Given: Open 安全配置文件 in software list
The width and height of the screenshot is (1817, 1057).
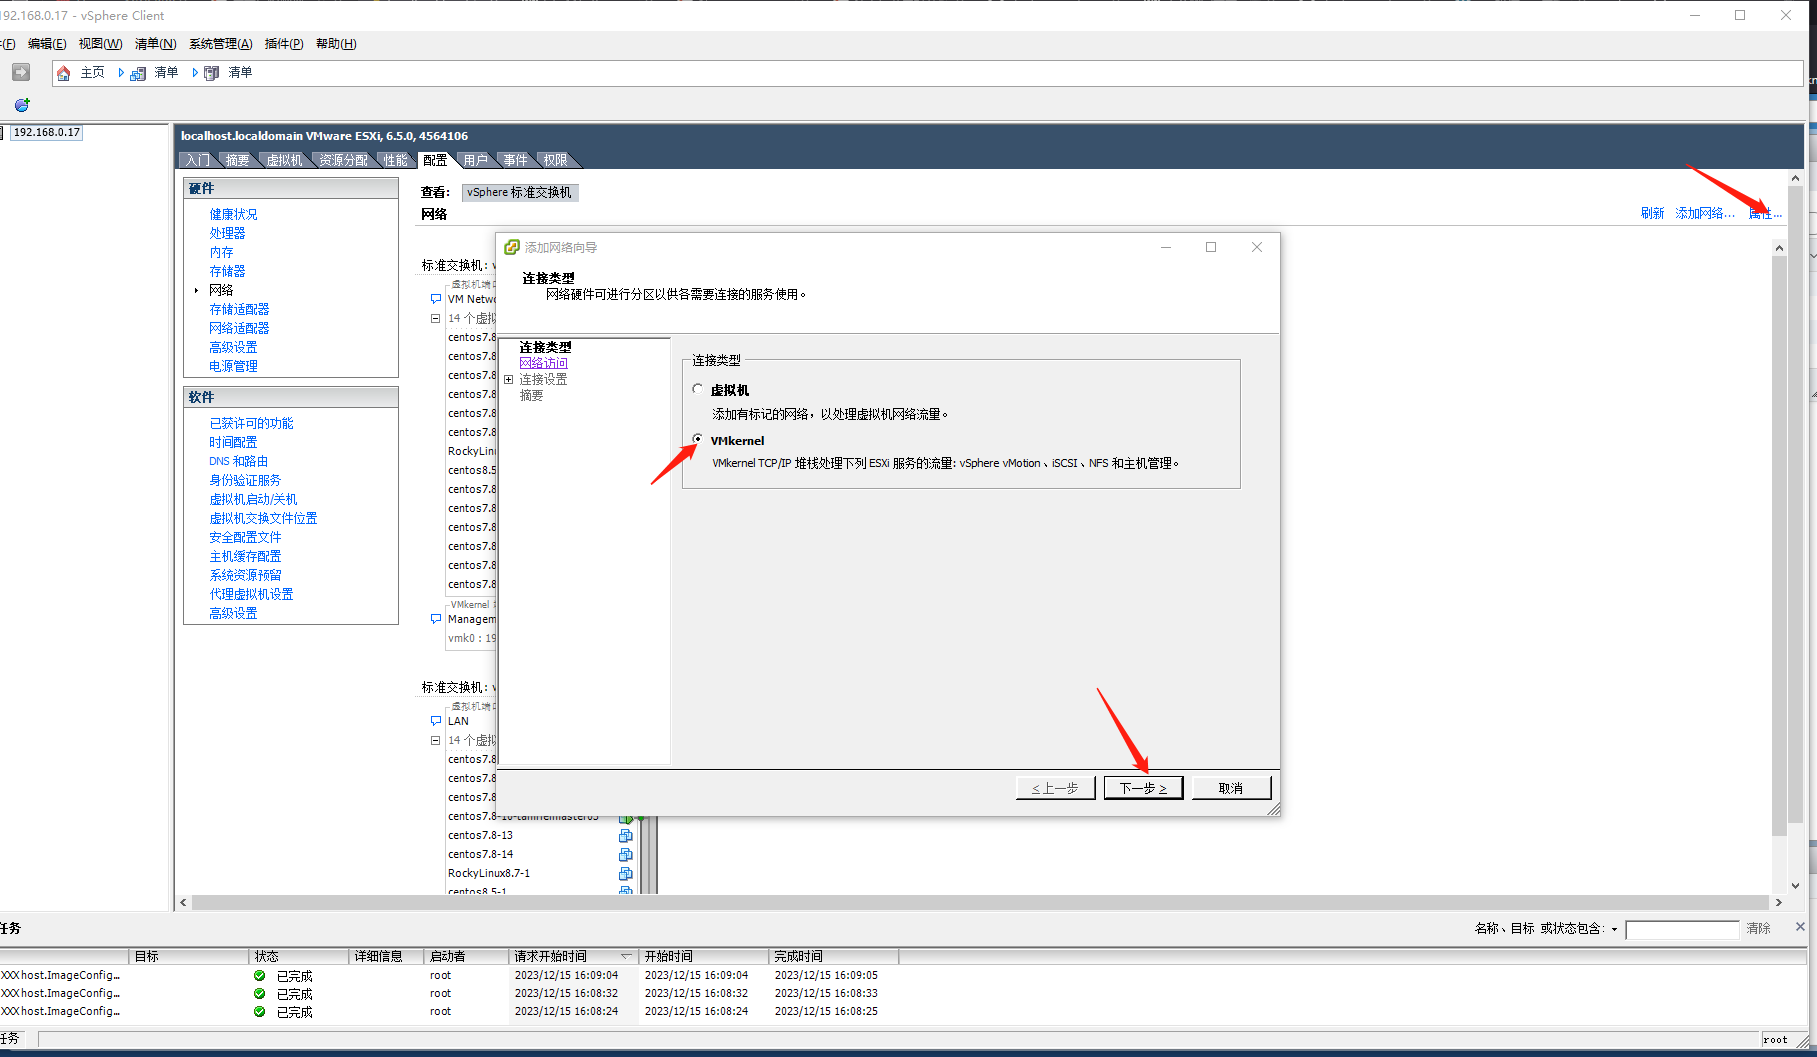Looking at the screenshot, I should 245,537.
